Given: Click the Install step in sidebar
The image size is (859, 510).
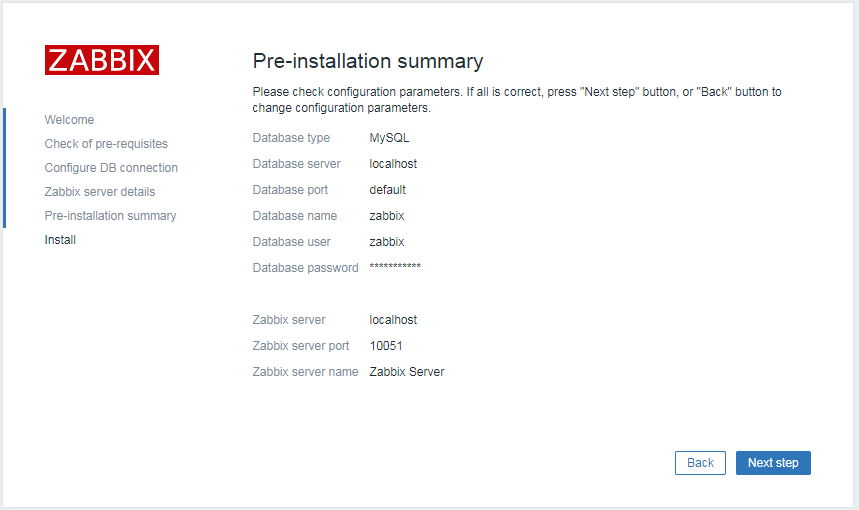Looking at the screenshot, I should coord(60,240).
